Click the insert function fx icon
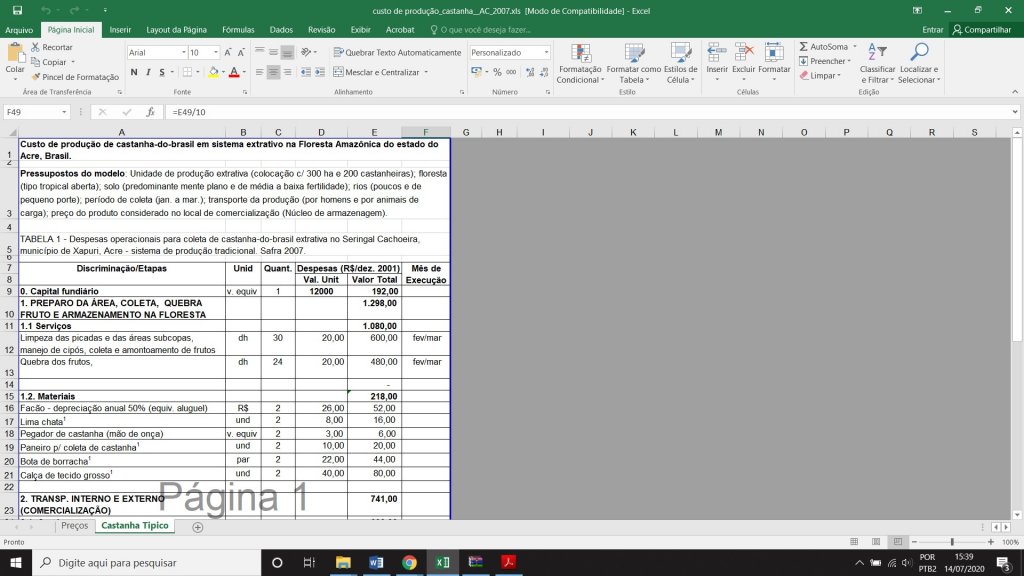This screenshot has height=576, width=1024. pos(150,112)
